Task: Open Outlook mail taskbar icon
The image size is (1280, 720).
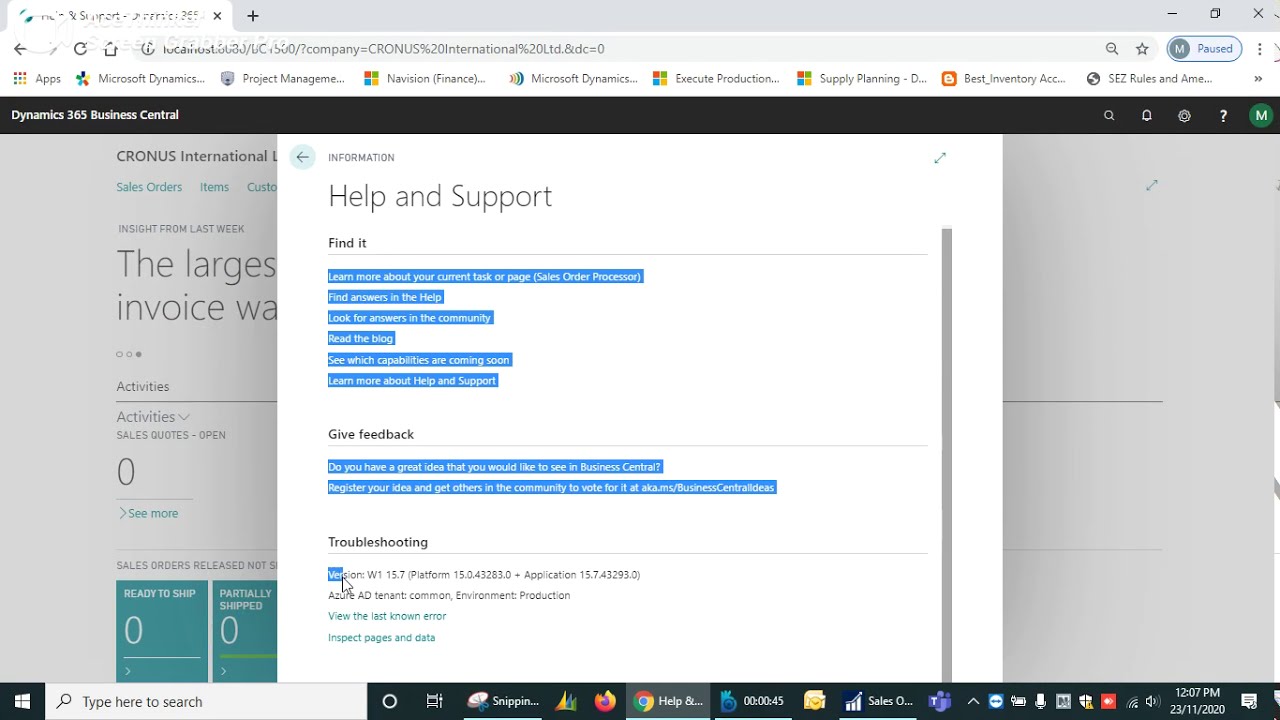Action: click(813, 701)
